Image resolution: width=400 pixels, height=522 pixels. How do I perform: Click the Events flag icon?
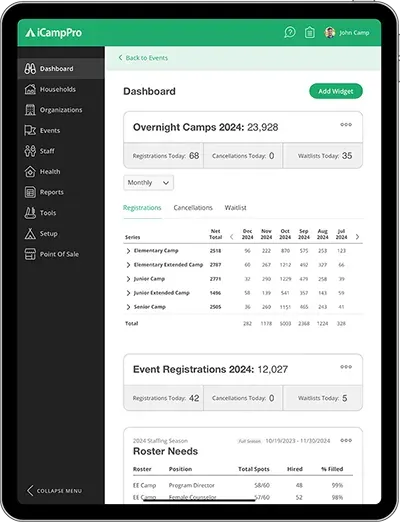[30, 130]
